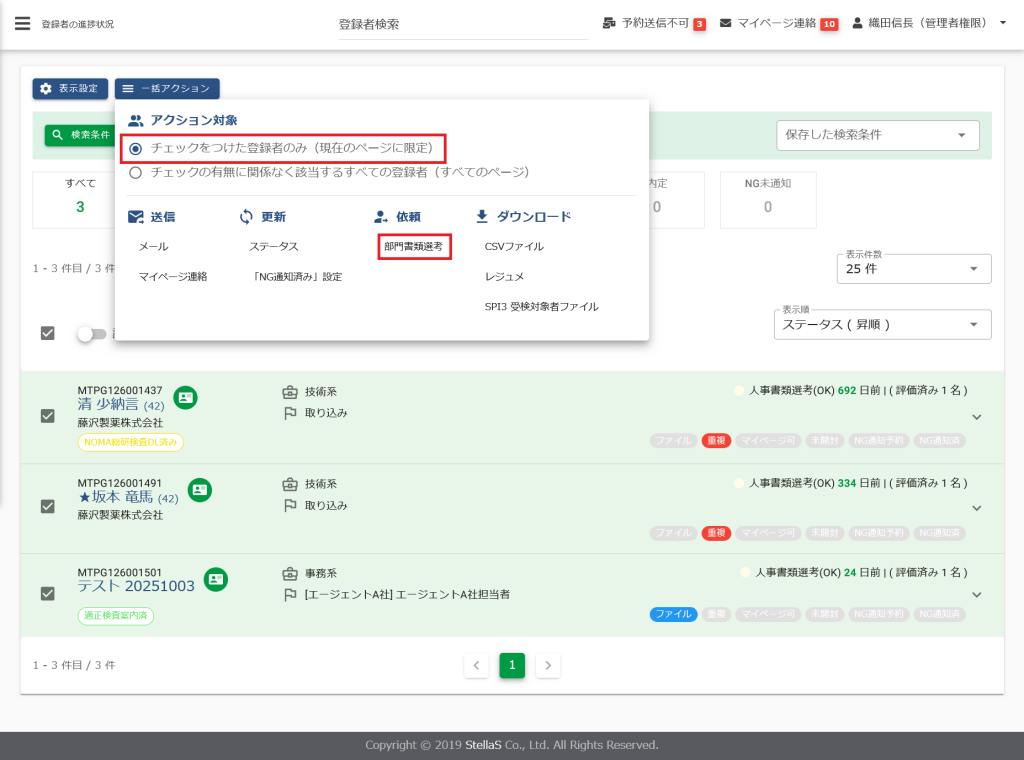This screenshot has width=1024, height=760.
Task: Click the 表示設定 button
Action: pyautogui.click(x=69, y=89)
